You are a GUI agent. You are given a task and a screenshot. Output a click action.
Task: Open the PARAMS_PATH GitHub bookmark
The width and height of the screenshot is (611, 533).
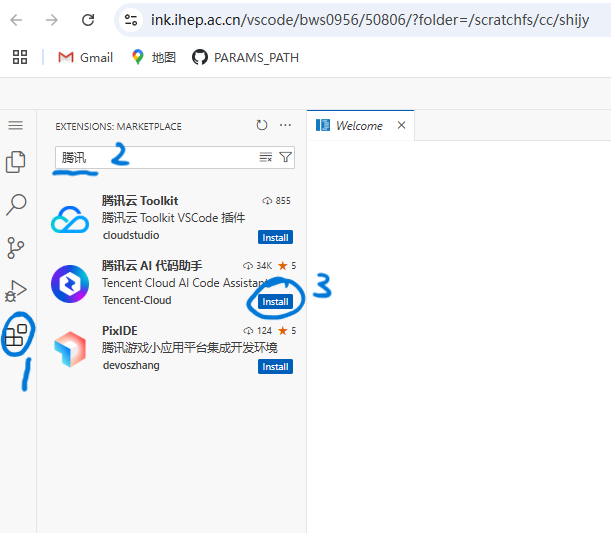[x=245, y=58]
